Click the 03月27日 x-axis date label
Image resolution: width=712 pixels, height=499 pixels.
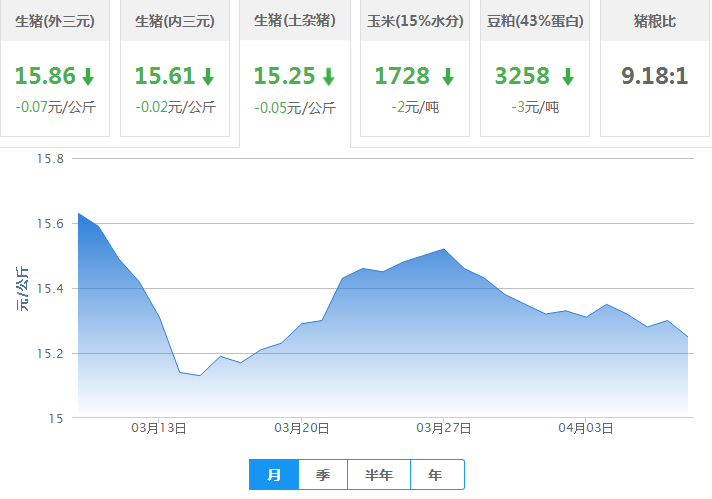pos(444,428)
